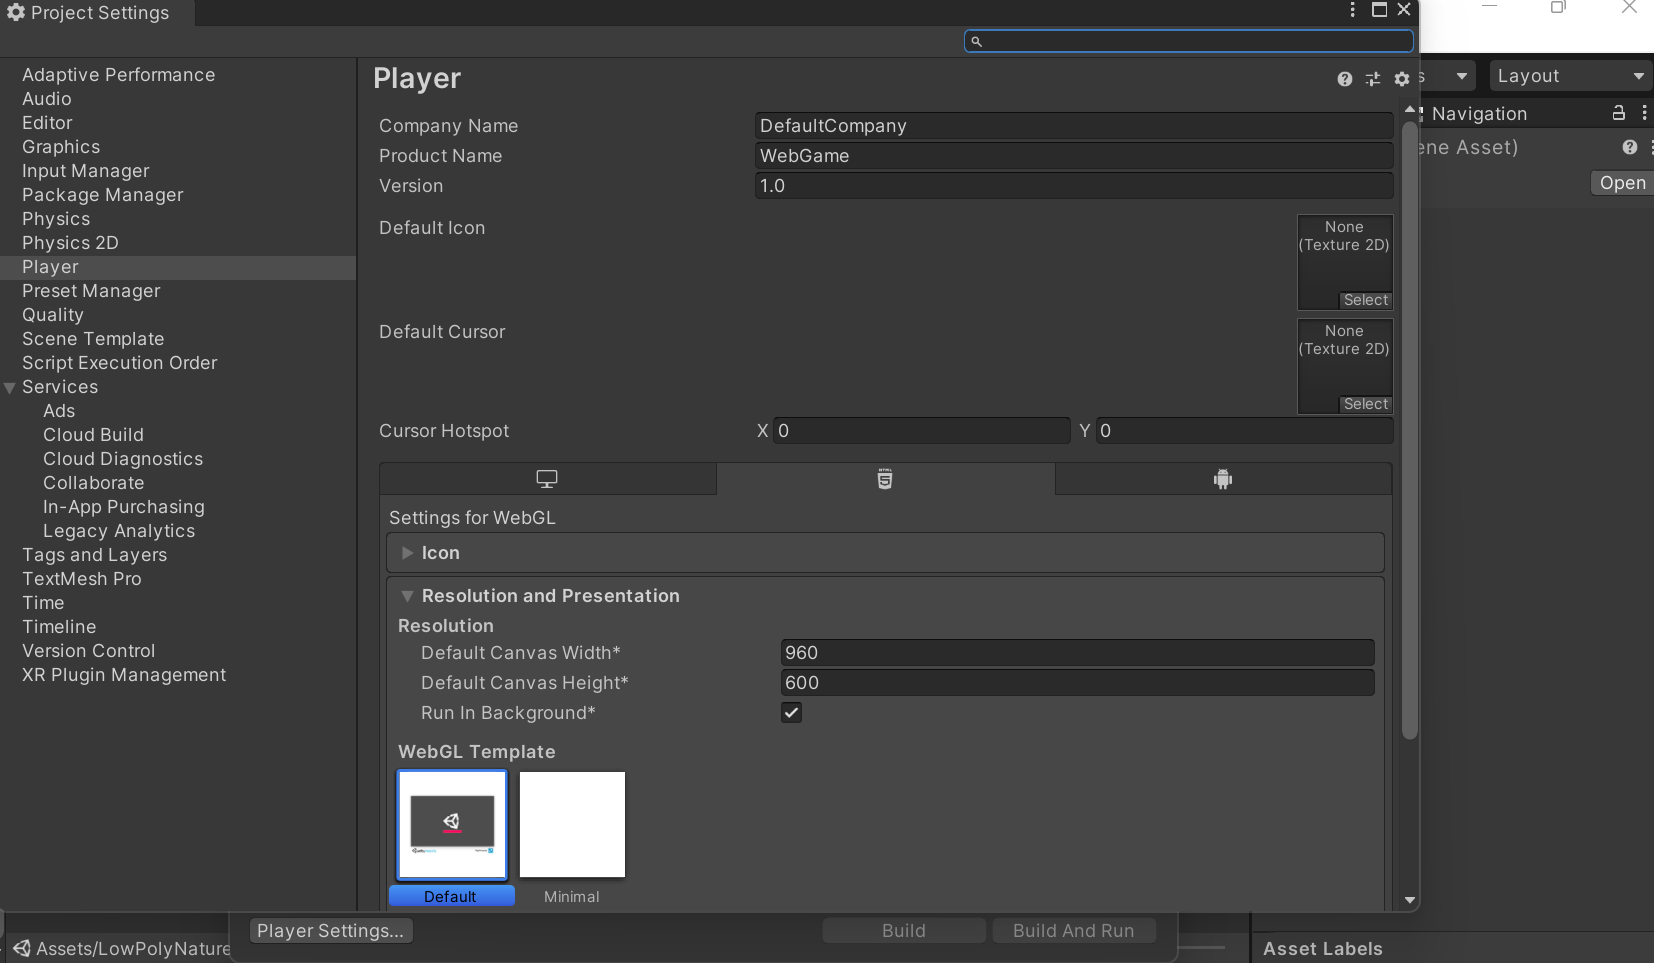Select Legacy Analytics under Services
The image size is (1654, 963).
(x=119, y=531)
